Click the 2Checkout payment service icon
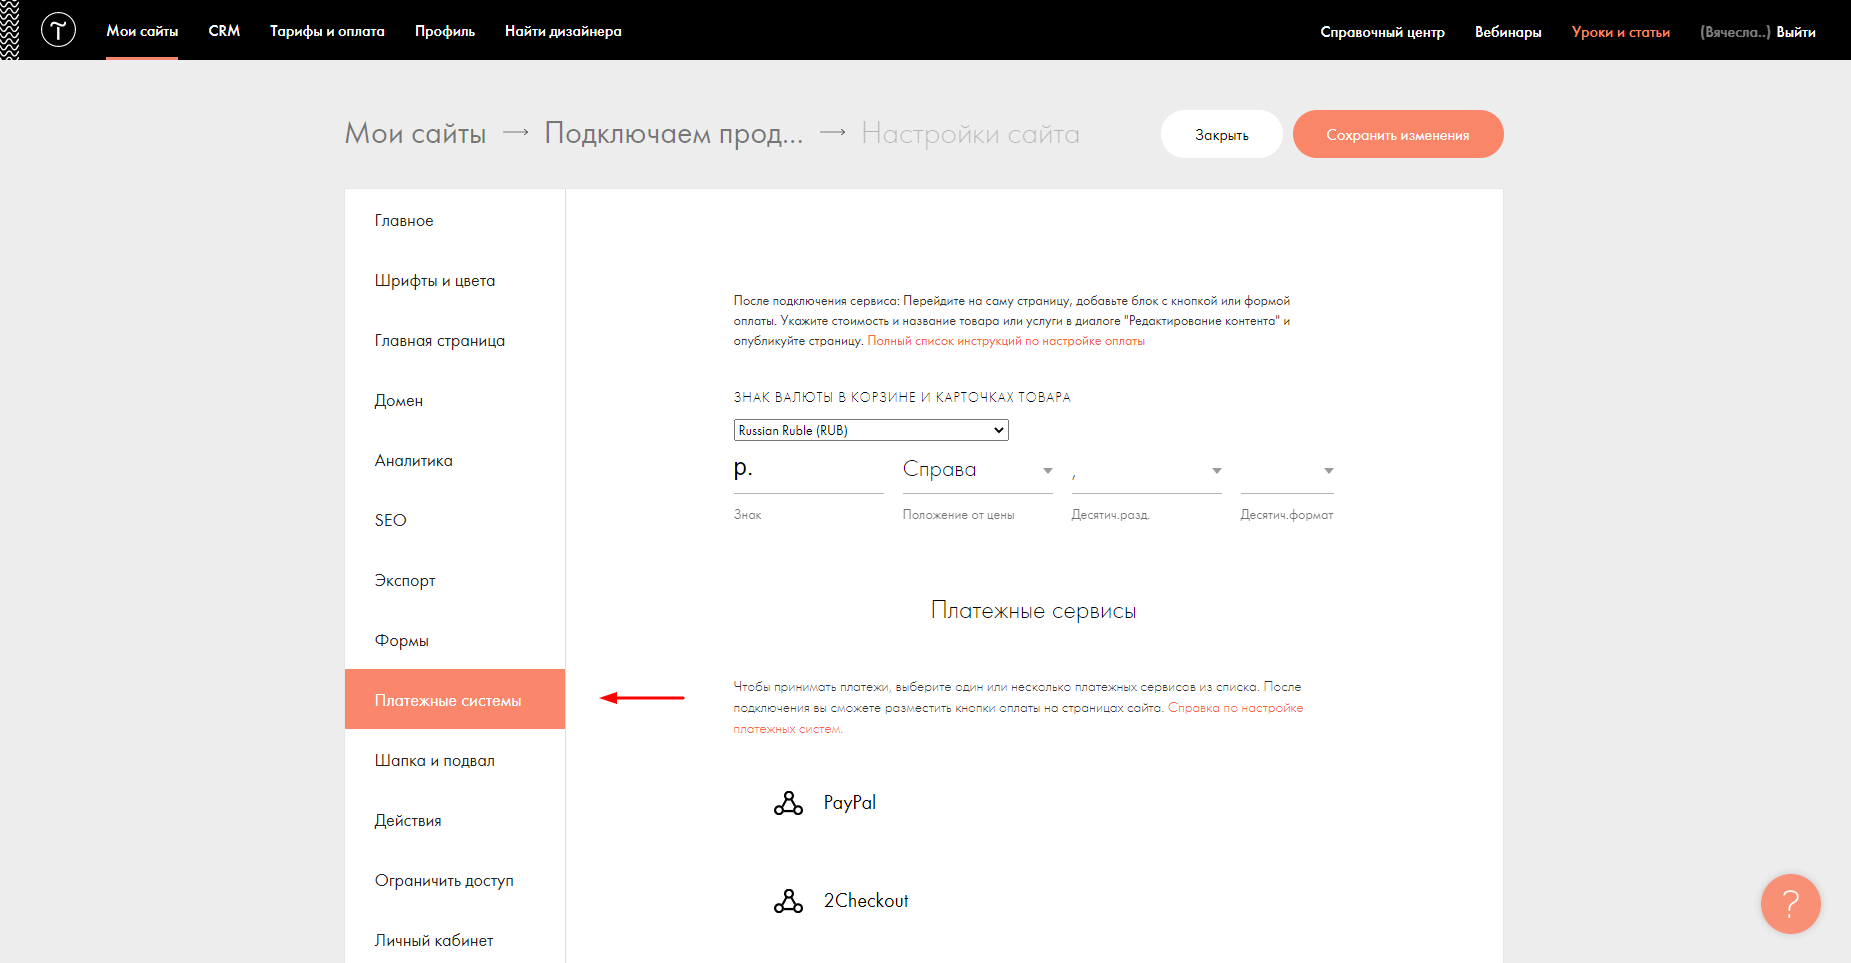 [788, 901]
